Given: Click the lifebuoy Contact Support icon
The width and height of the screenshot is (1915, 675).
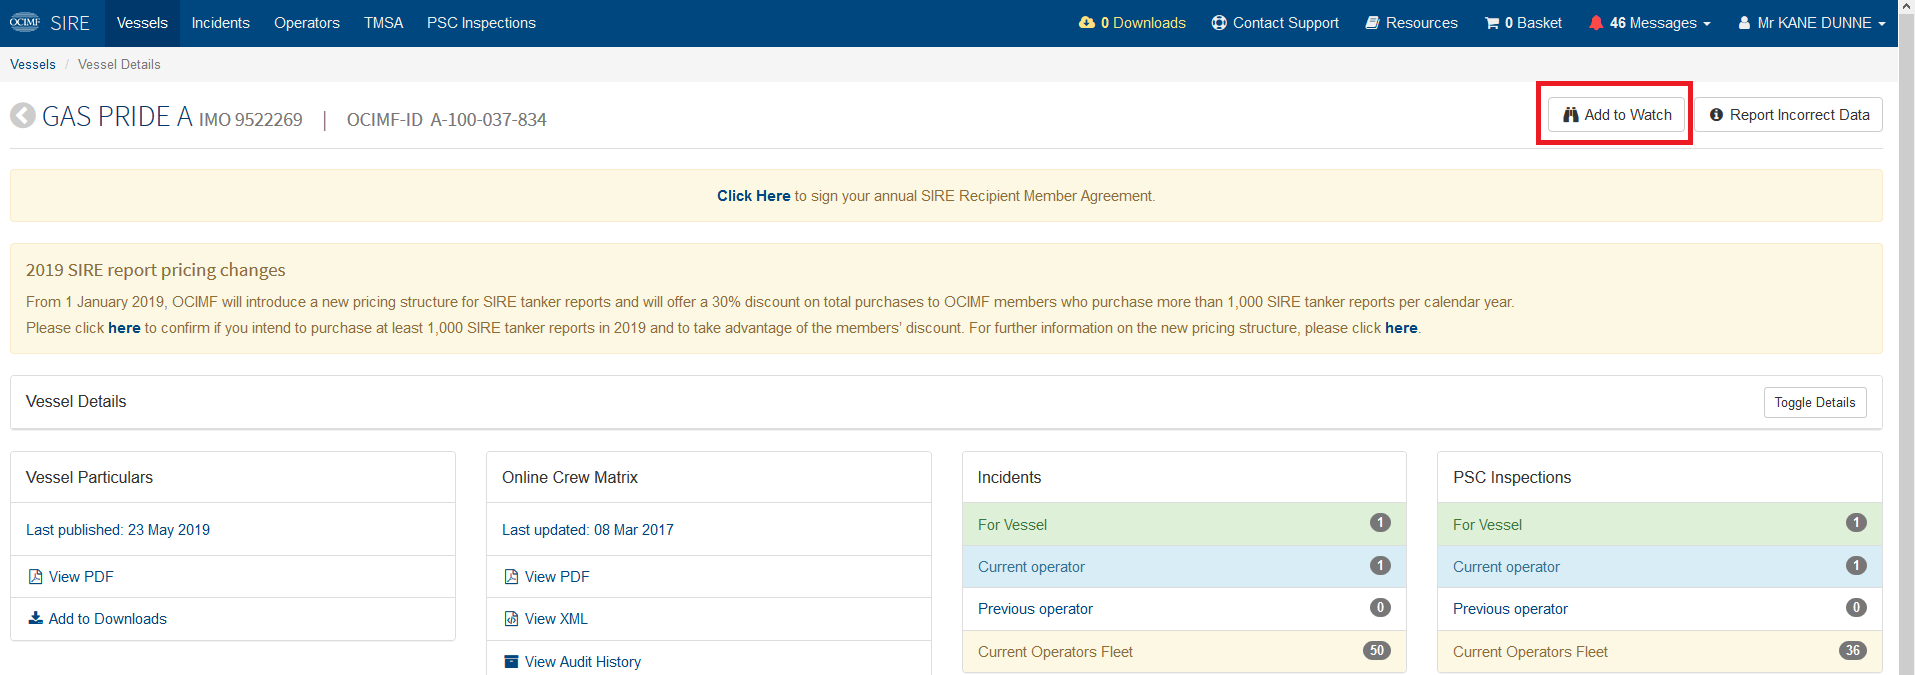Looking at the screenshot, I should pos(1219,22).
